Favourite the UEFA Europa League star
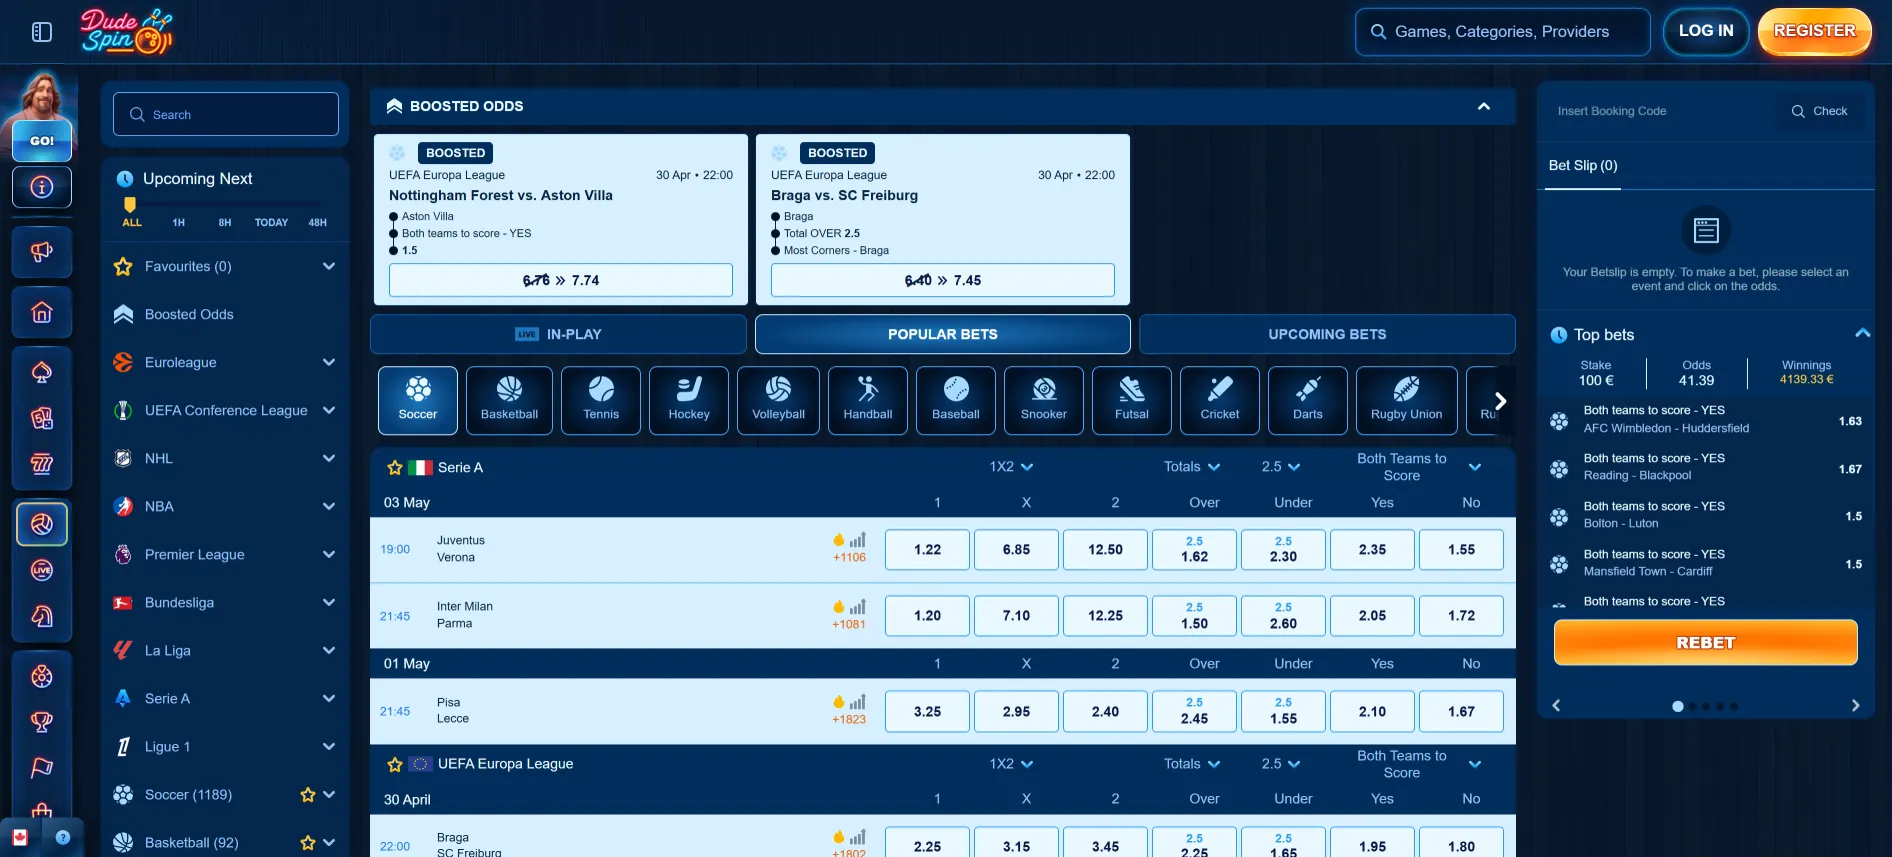 coord(395,764)
